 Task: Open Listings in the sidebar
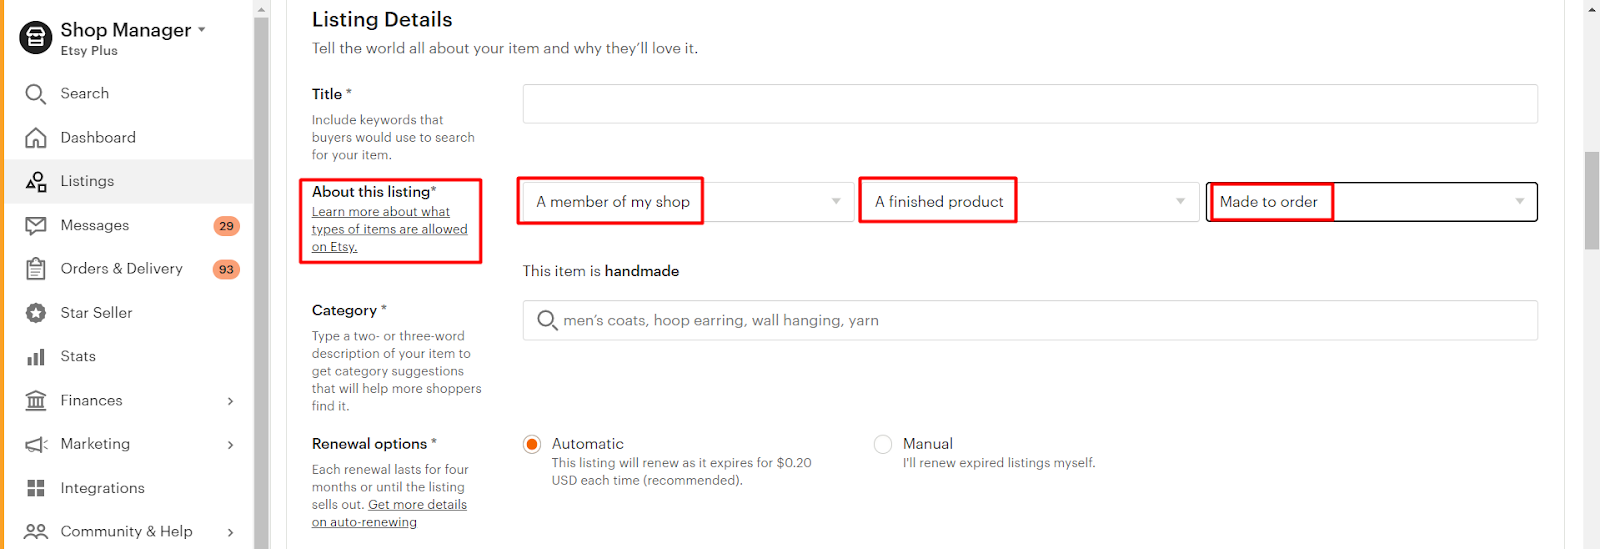point(87,181)
